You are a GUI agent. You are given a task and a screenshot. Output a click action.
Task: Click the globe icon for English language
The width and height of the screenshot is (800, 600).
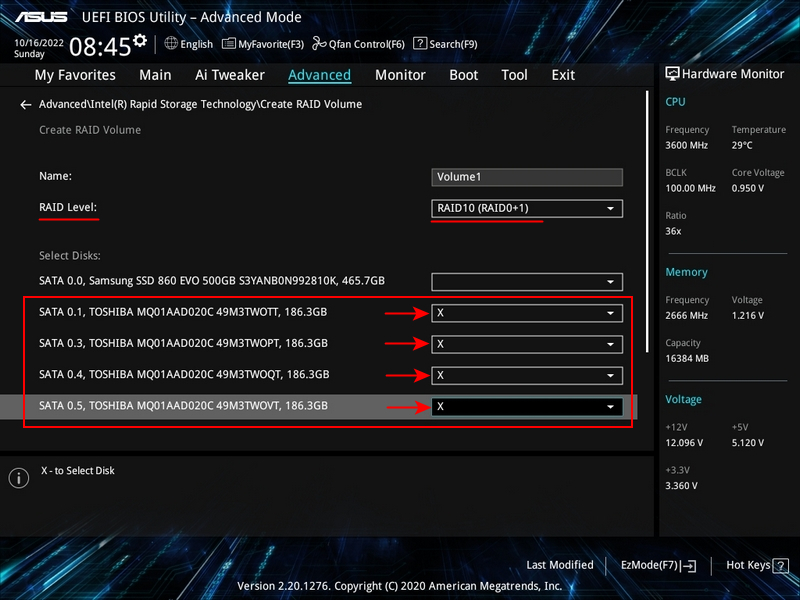[171, 44]
